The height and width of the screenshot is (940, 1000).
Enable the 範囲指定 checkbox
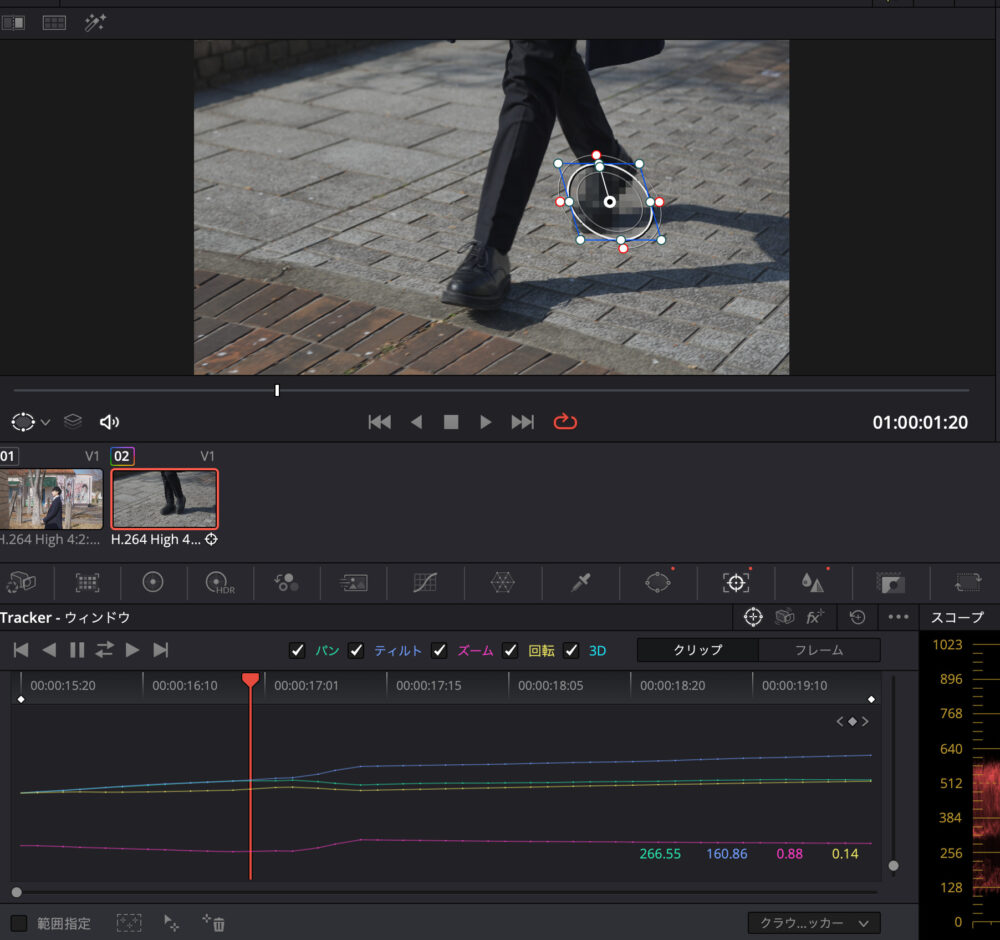coord(19,923)
